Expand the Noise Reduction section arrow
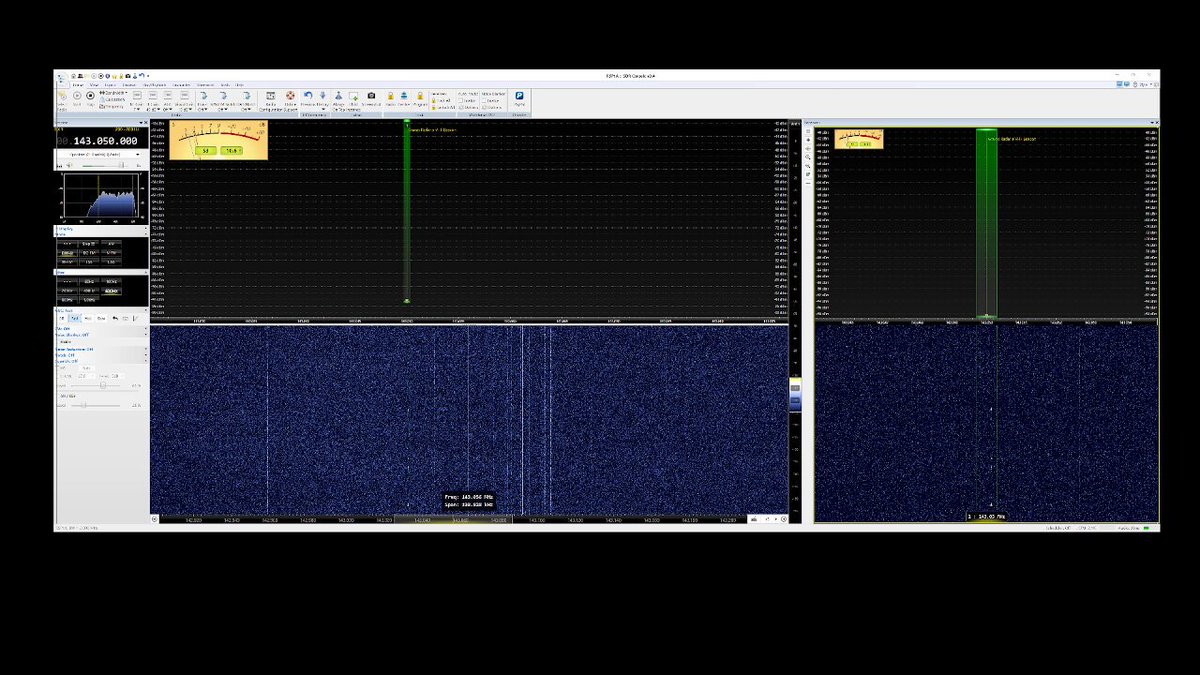 pos(146,349)
